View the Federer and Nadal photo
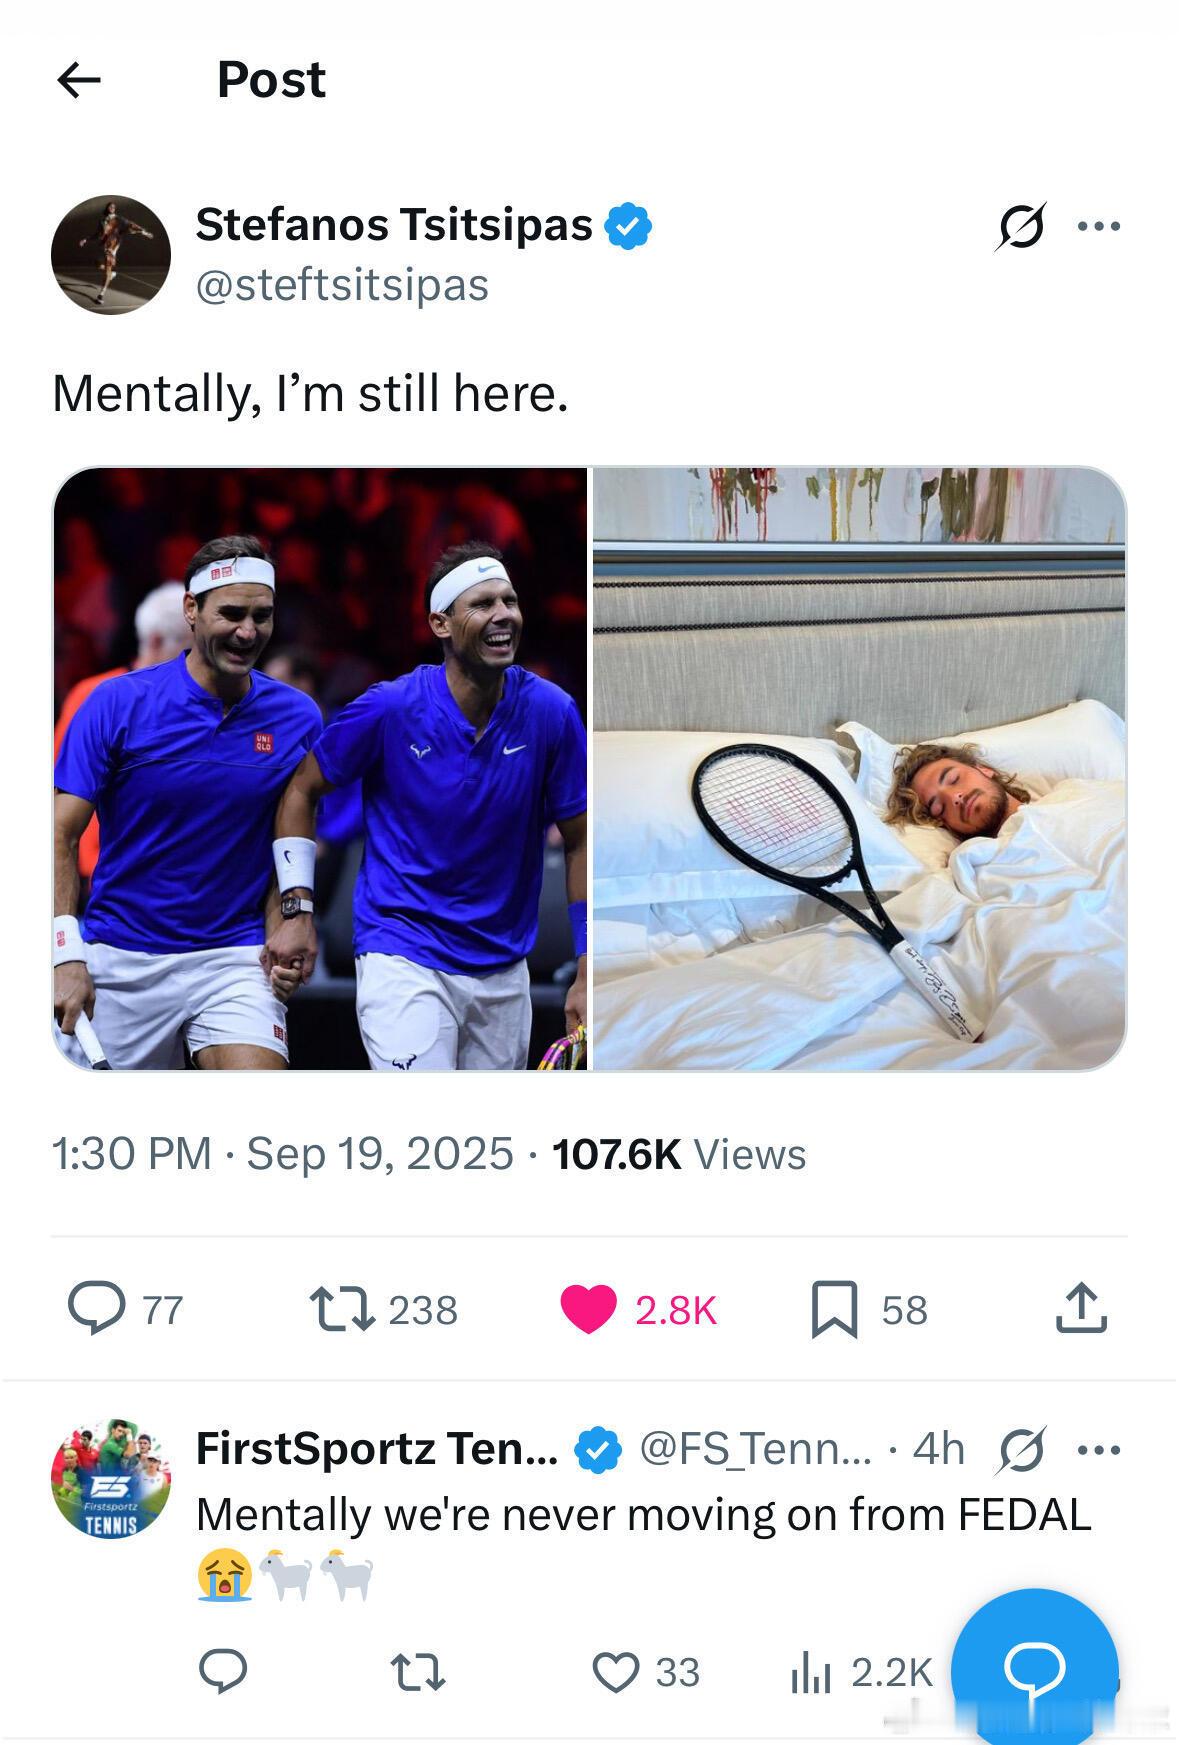 point(320,769)
